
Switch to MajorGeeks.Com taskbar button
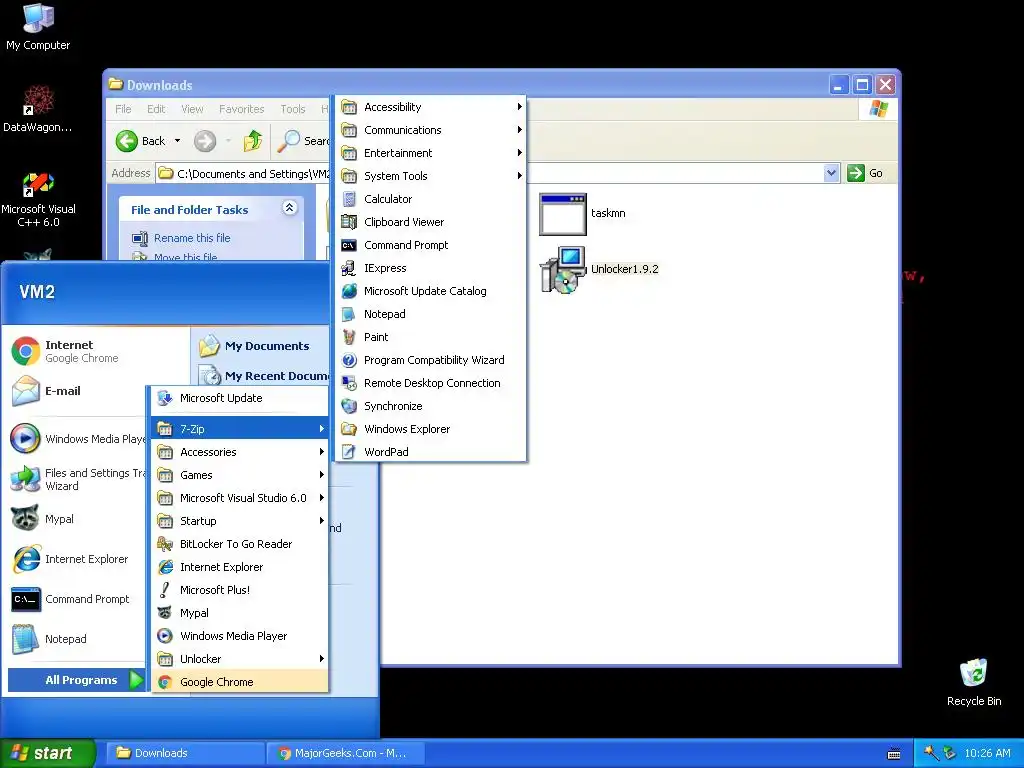pyautogui.click(x=345, y=754)
